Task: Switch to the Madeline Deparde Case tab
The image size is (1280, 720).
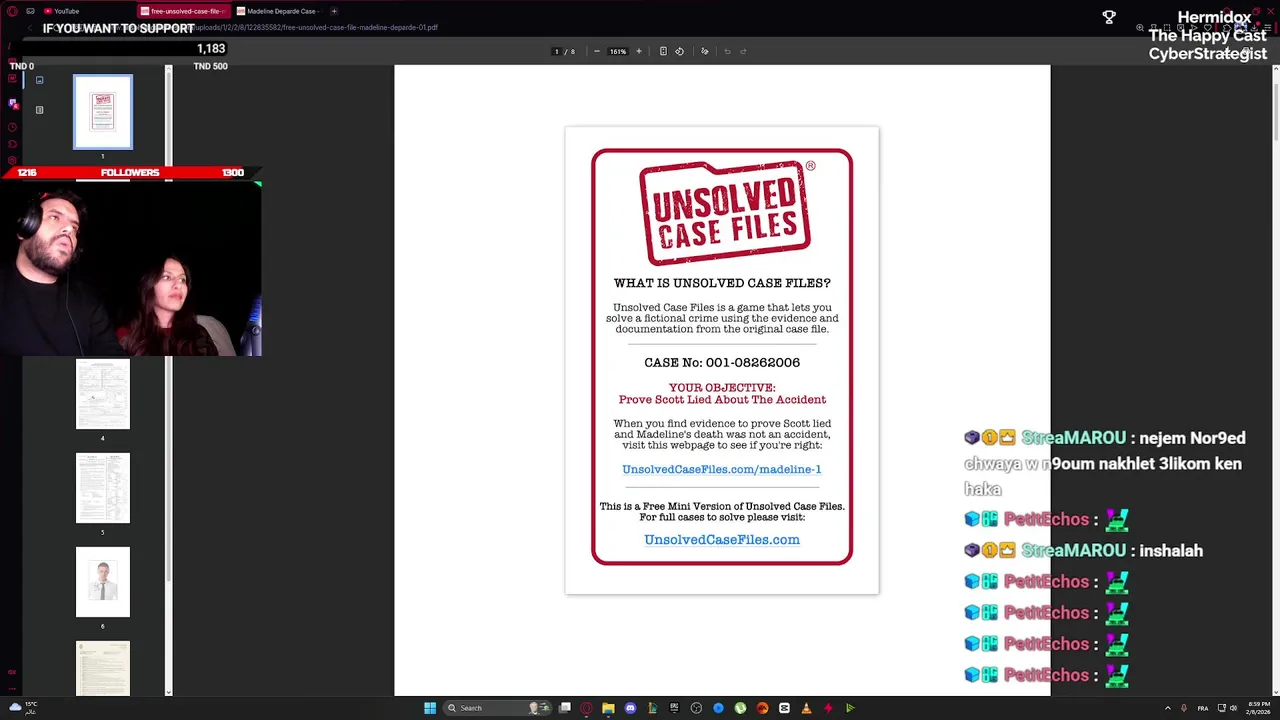Action: tap(279, 11)
